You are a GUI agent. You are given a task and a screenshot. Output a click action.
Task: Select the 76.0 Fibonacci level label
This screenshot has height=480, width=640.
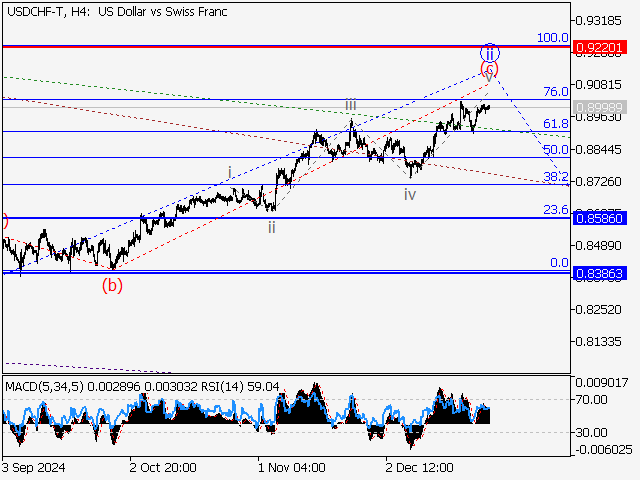pos(555,92)
